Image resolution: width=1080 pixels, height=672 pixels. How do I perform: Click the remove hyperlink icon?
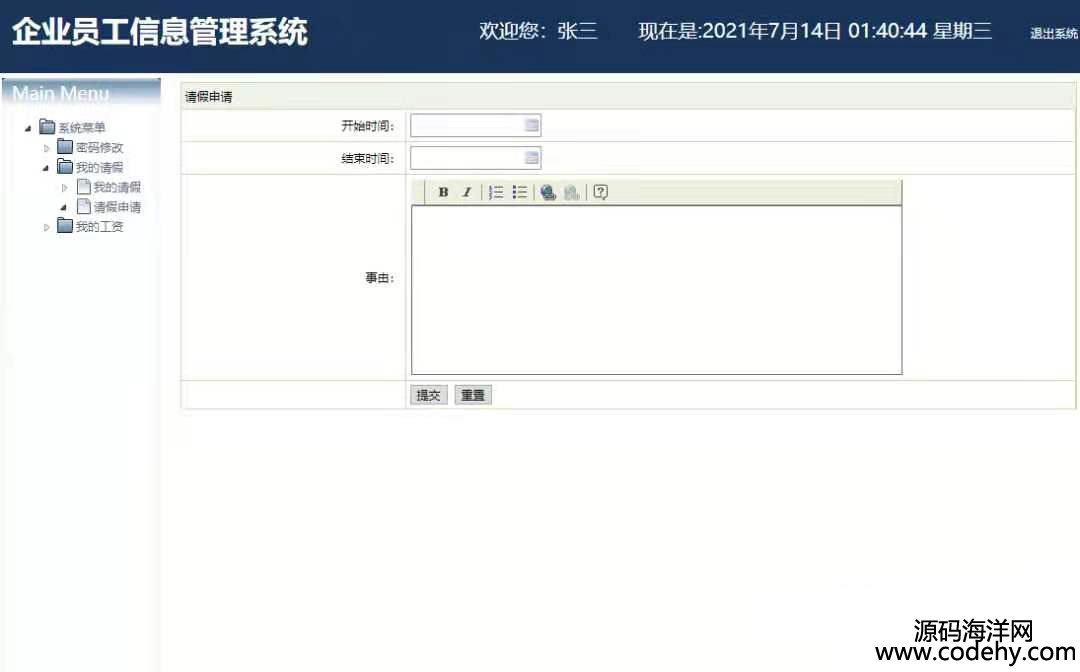tap(571, 193)
